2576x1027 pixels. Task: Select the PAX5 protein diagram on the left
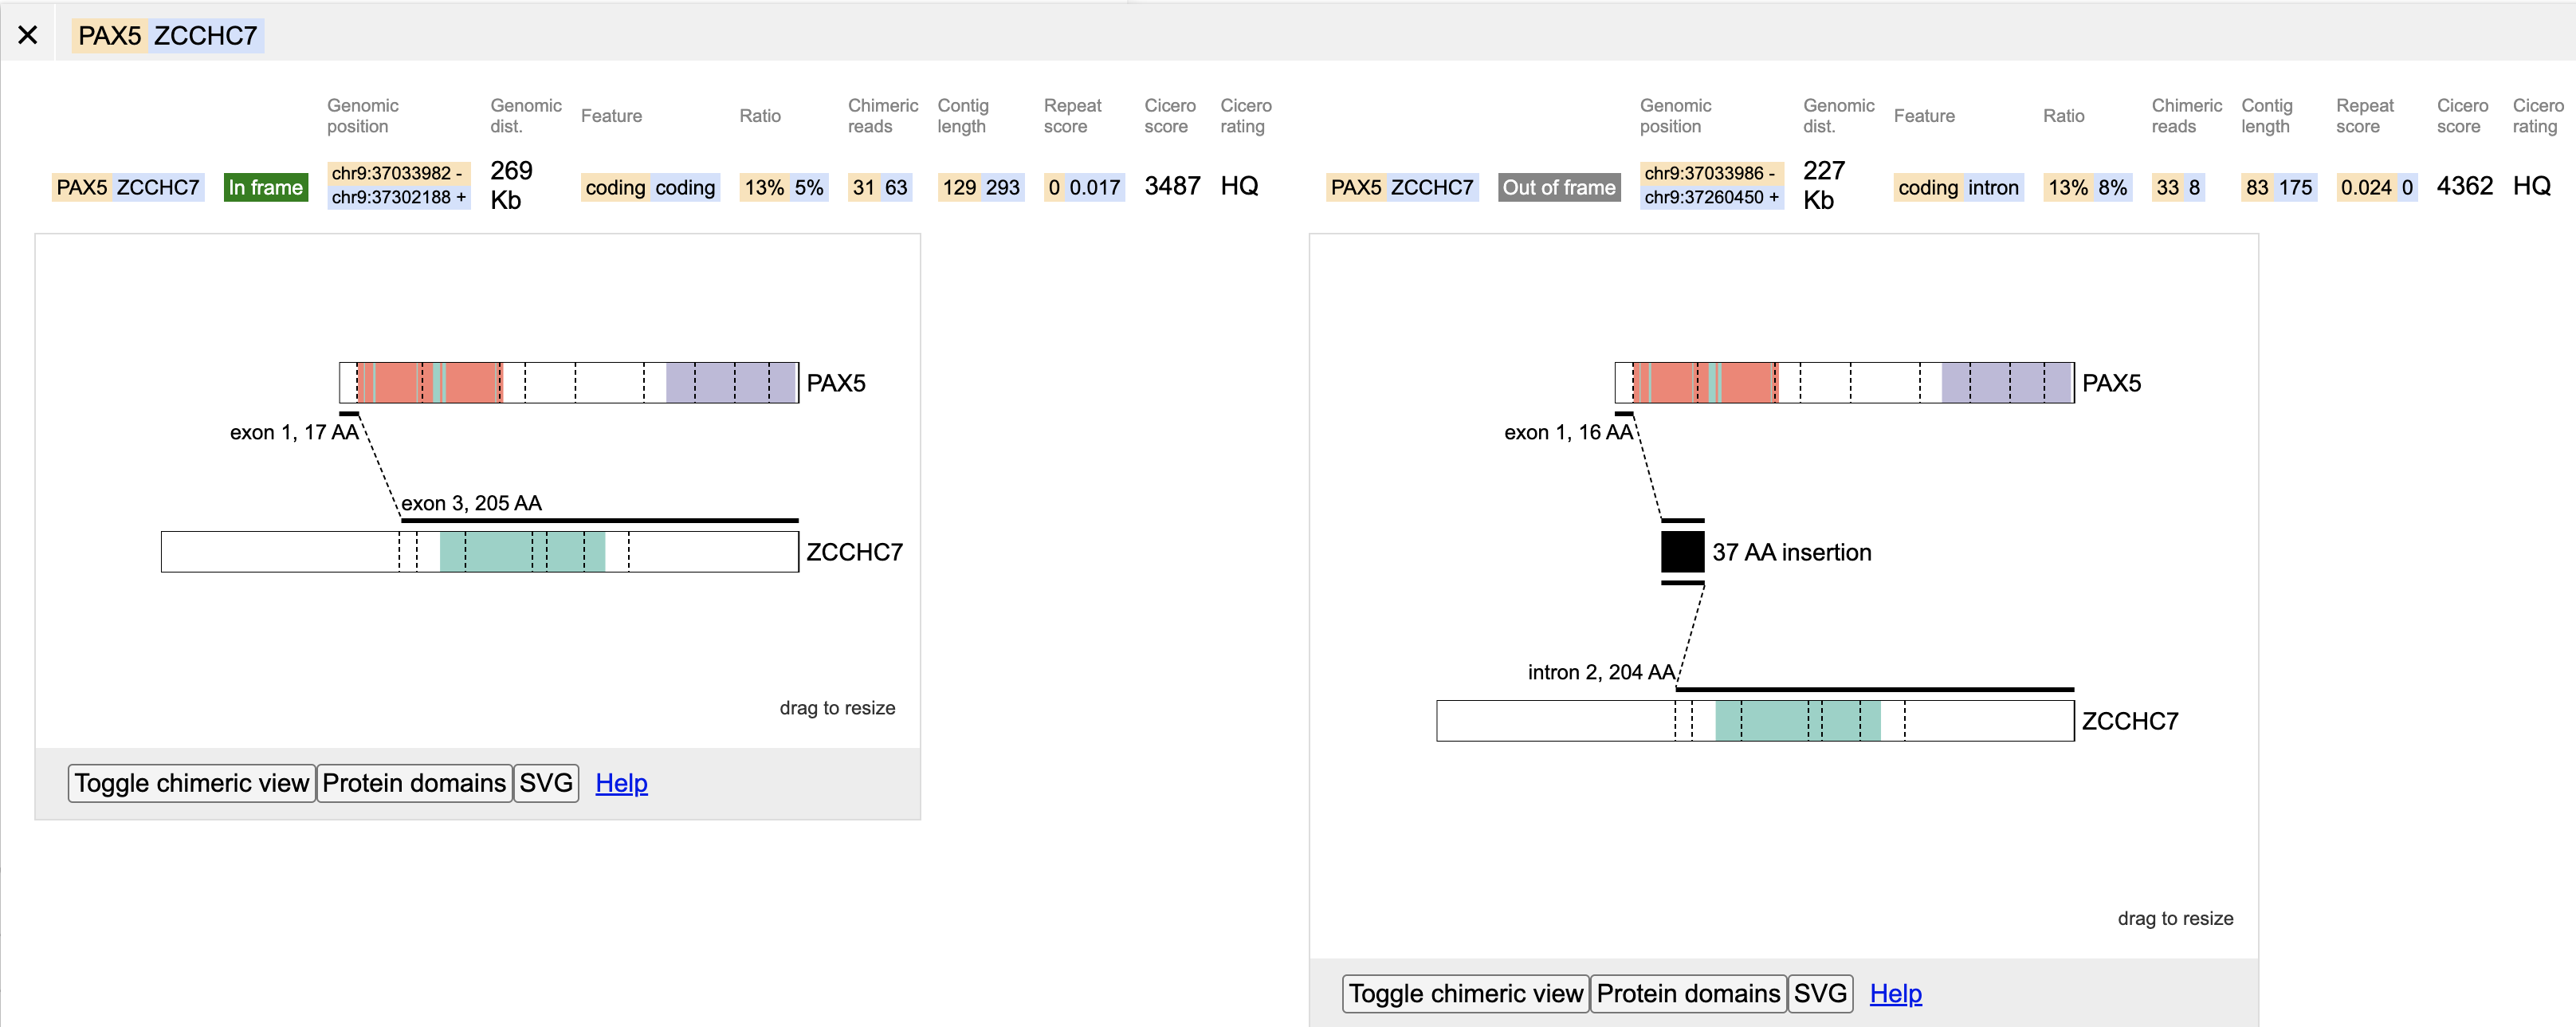coord(570,382)
